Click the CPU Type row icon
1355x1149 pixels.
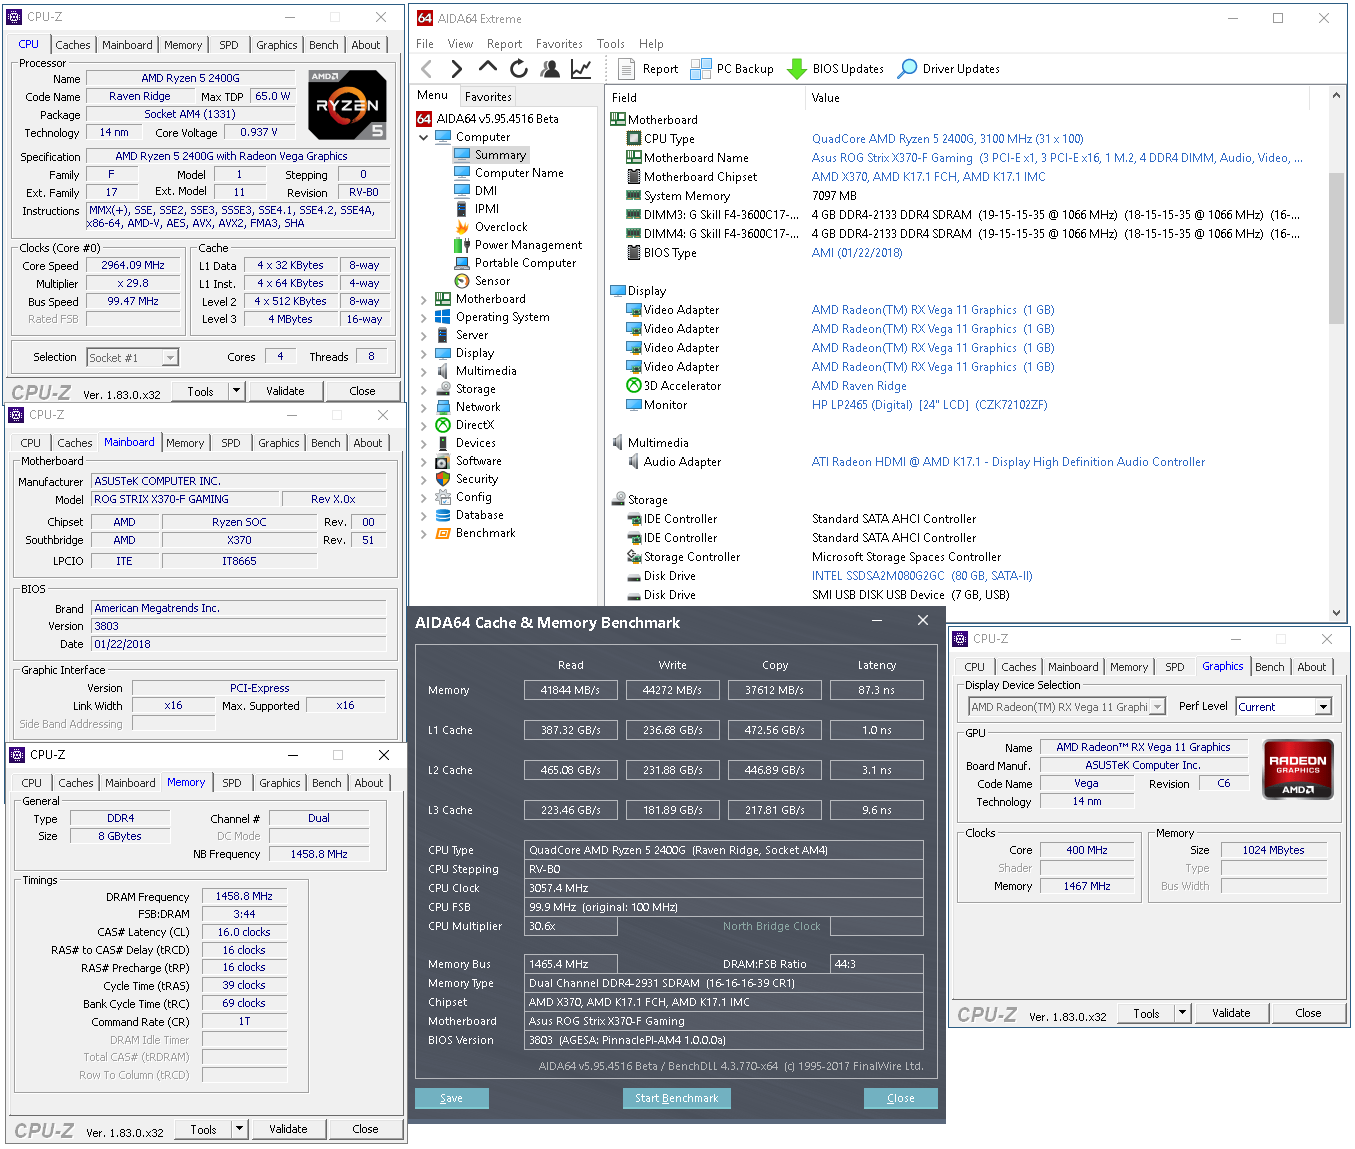(x=633, y=139)
